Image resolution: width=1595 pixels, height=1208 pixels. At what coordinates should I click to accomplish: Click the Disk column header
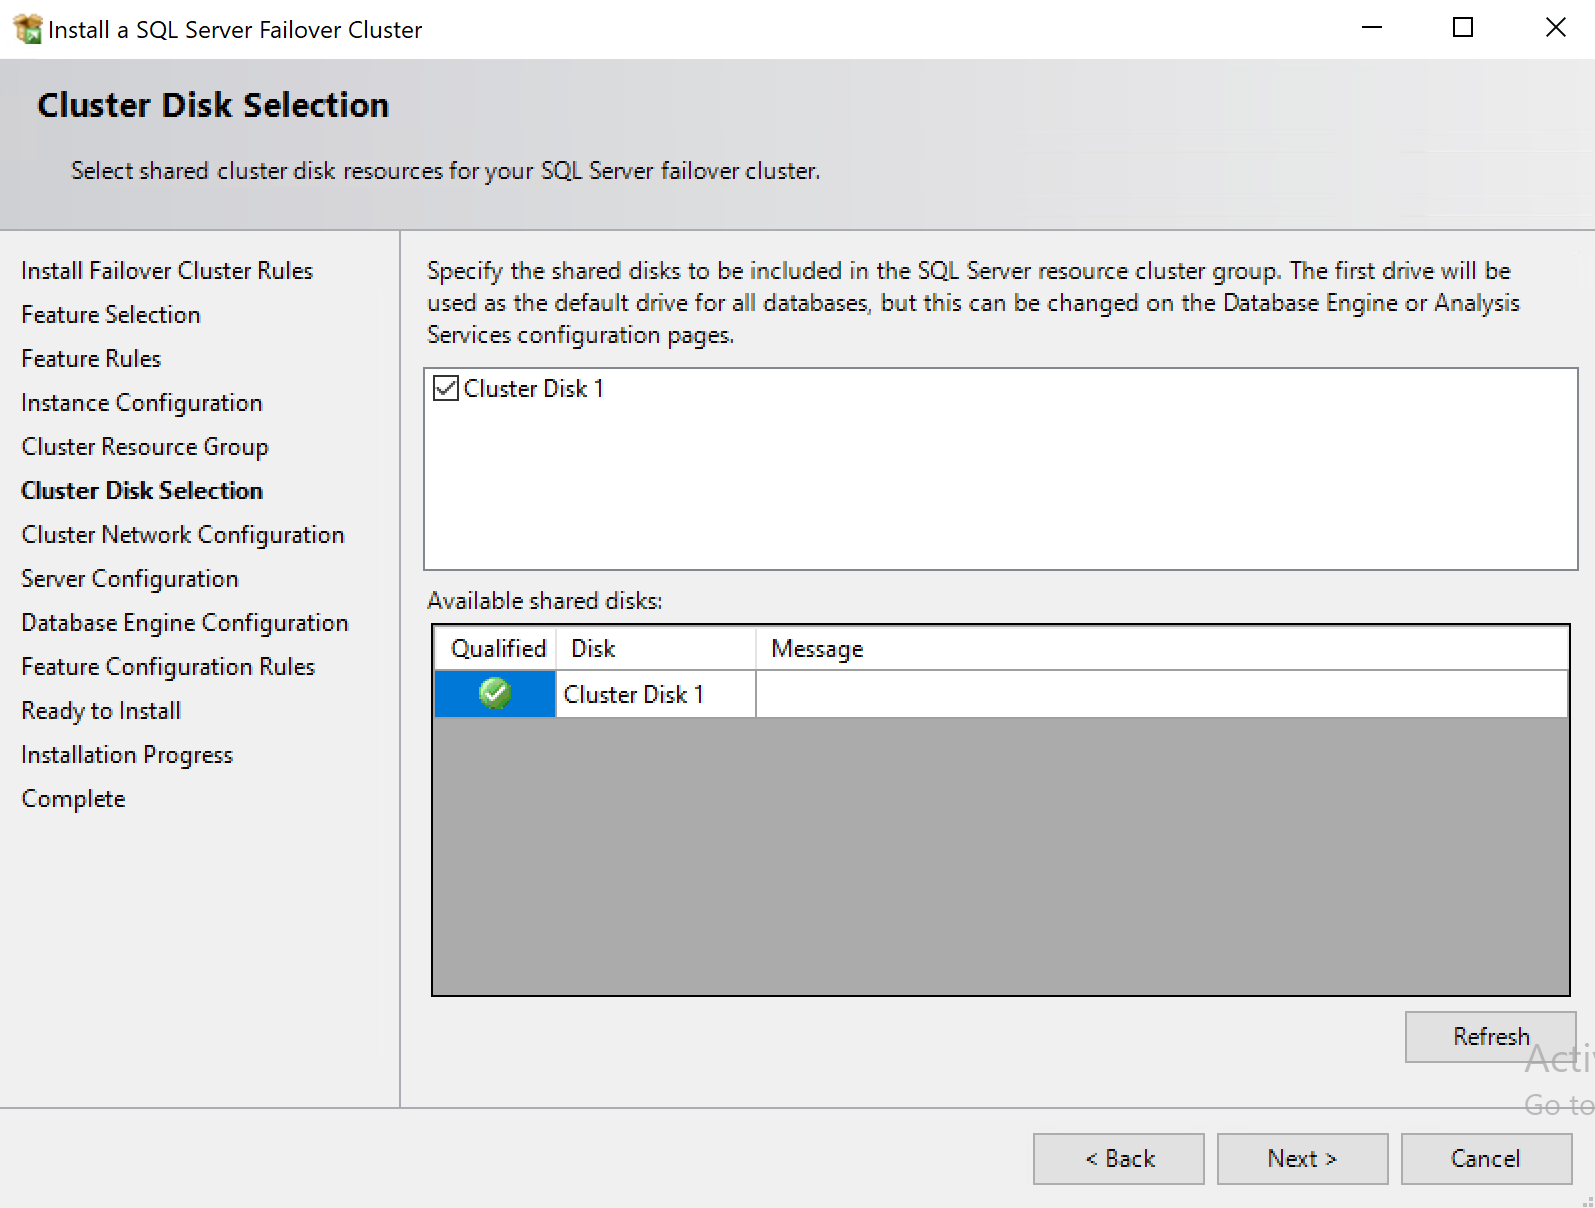(x=593, y=649)
